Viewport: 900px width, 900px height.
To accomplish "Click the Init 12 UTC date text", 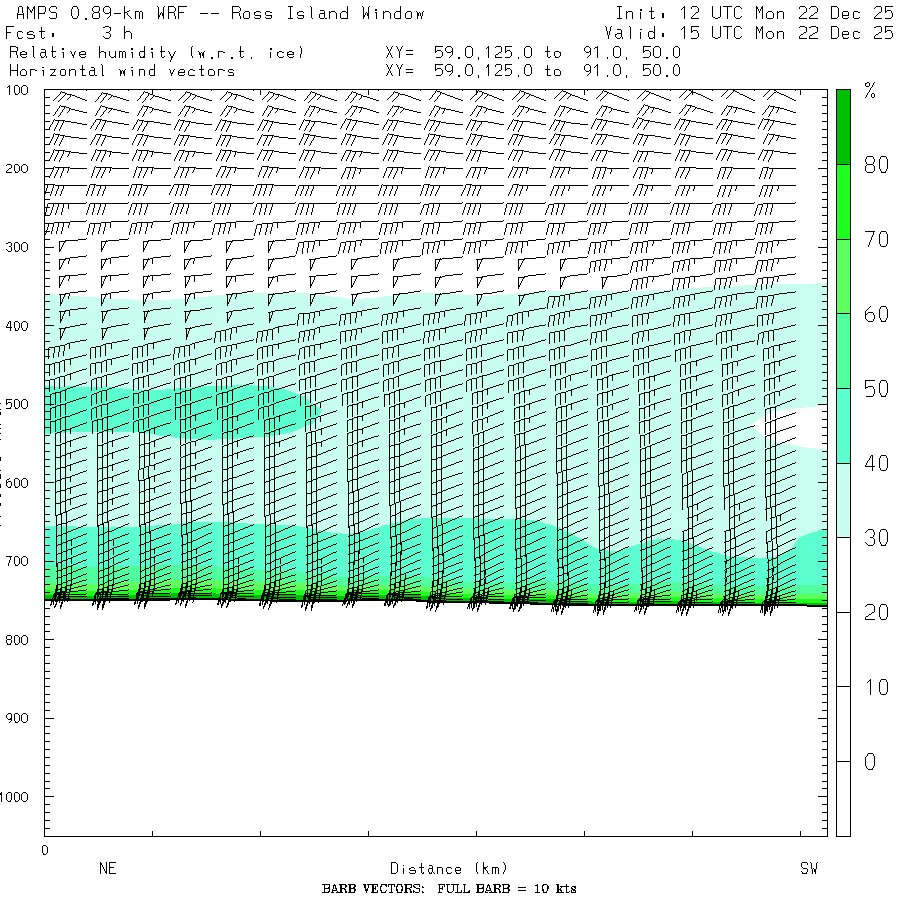I will point(754,14).
